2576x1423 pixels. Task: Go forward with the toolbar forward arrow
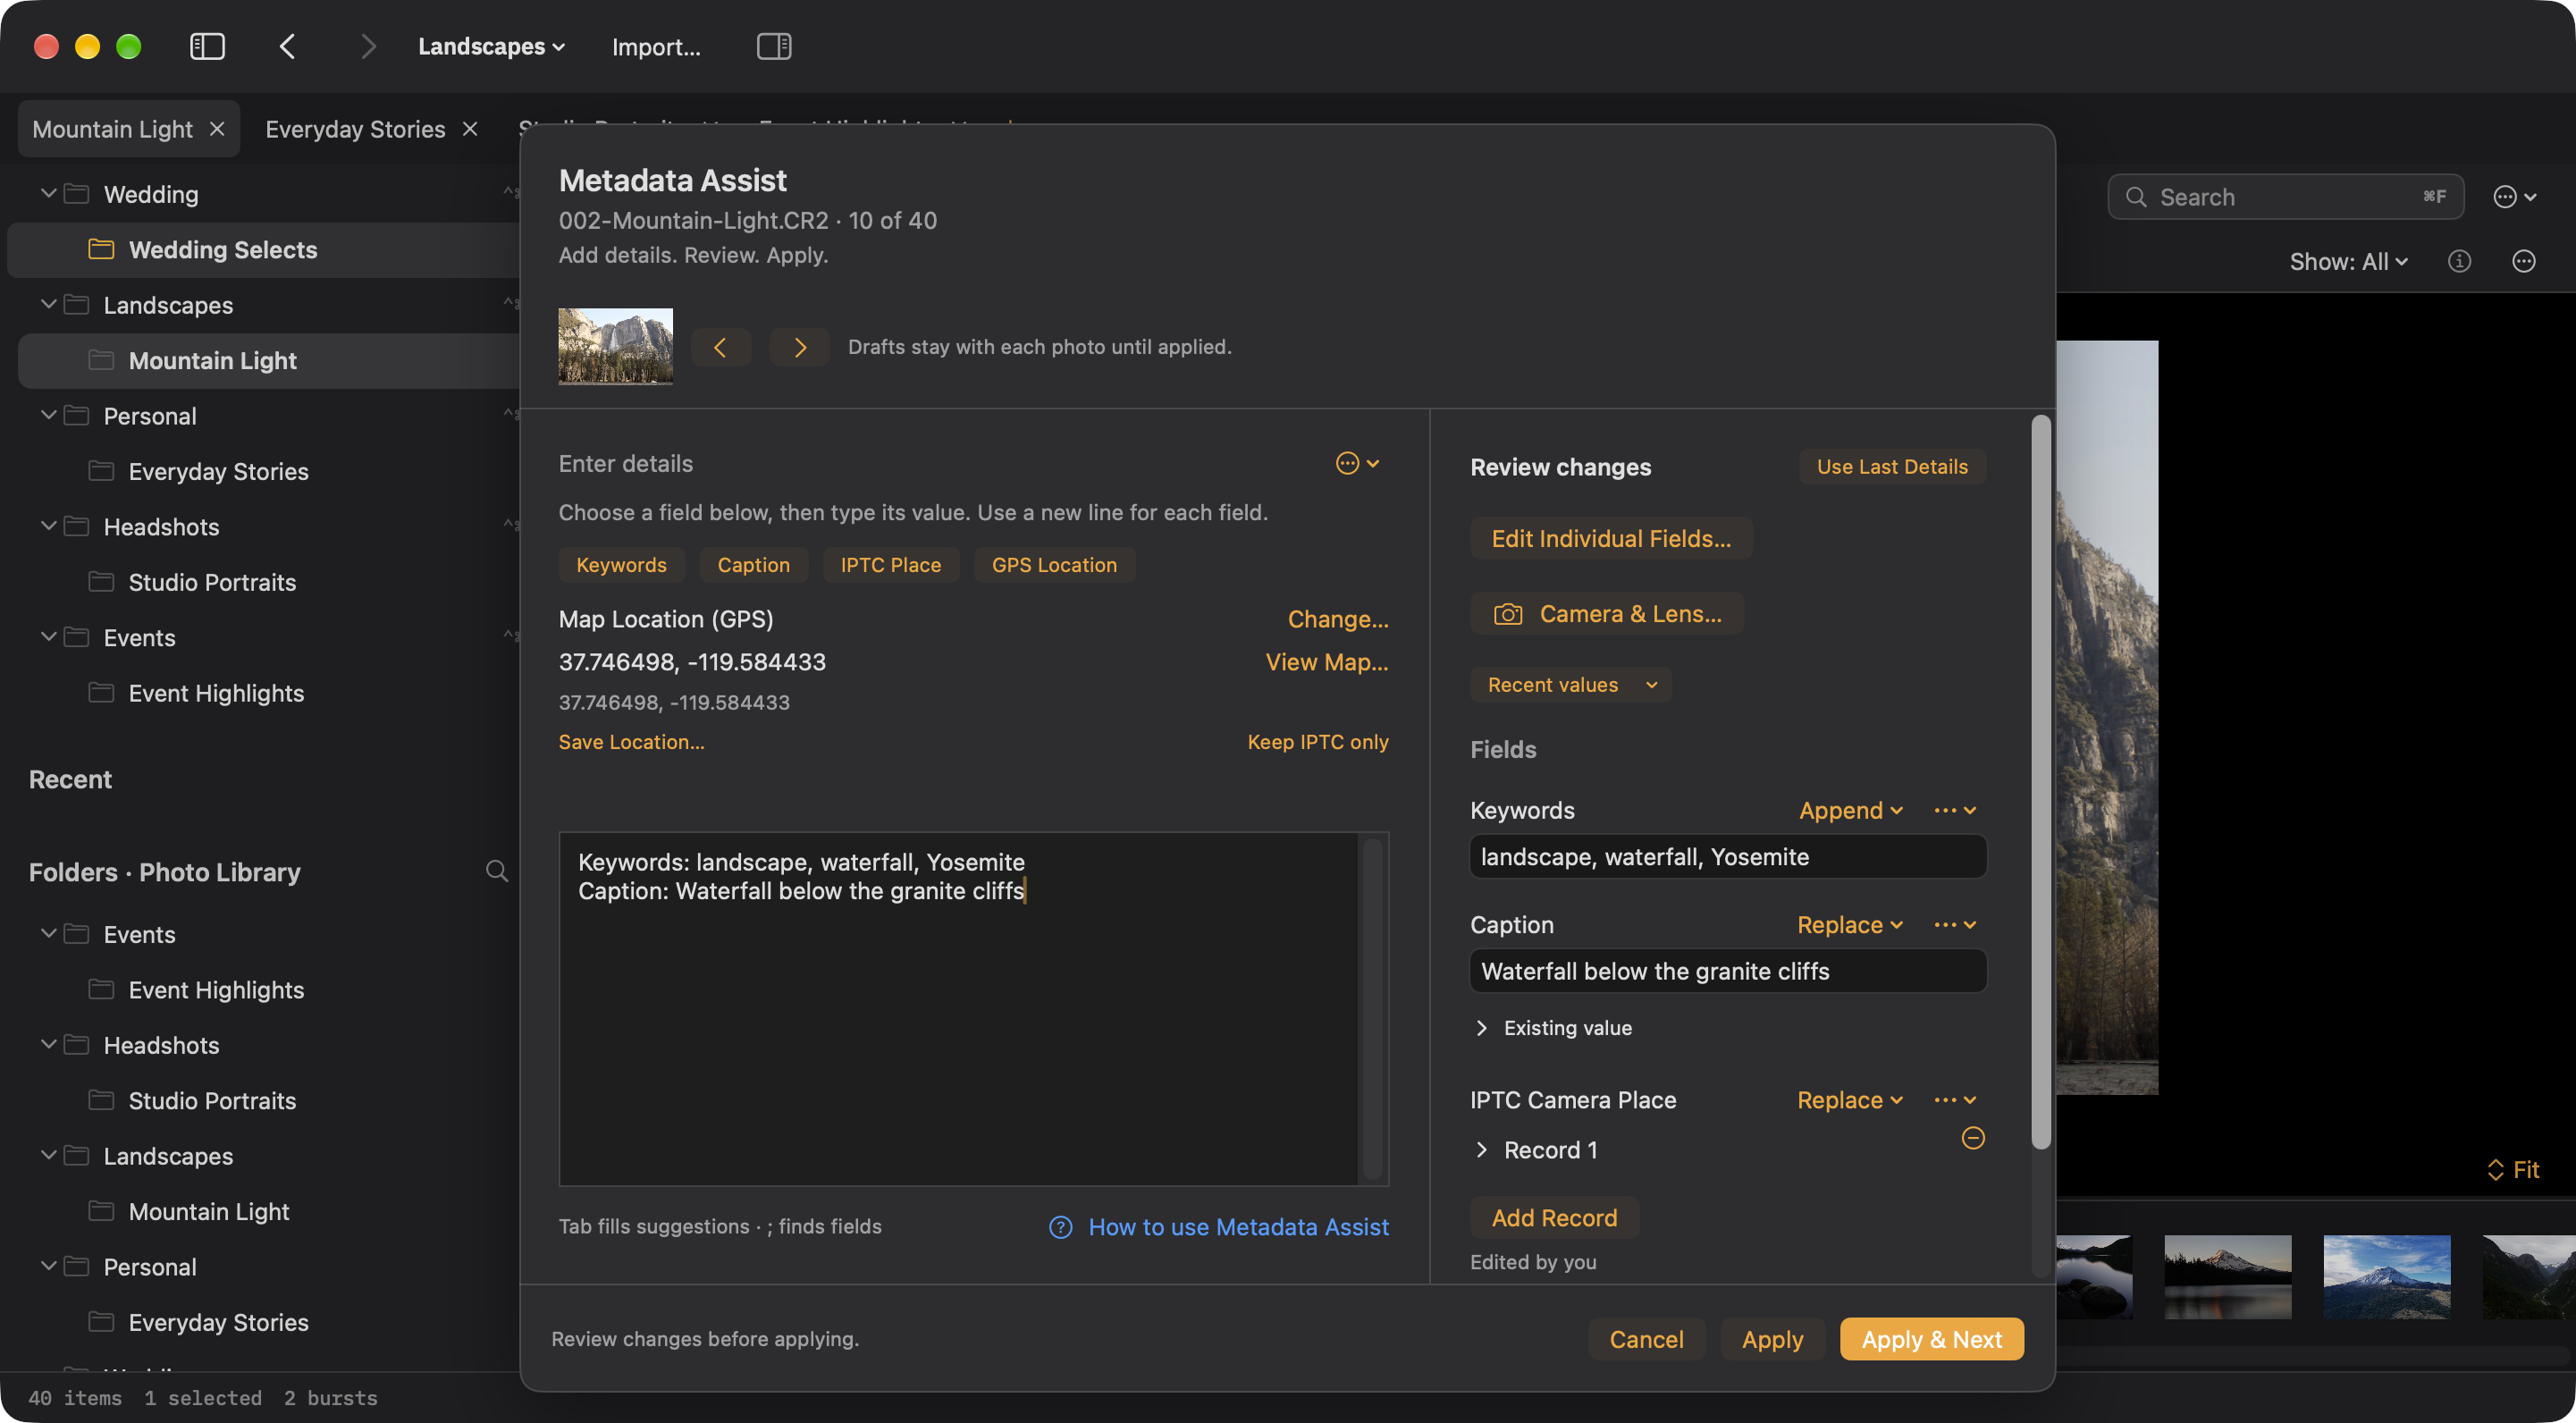[368, 46]
